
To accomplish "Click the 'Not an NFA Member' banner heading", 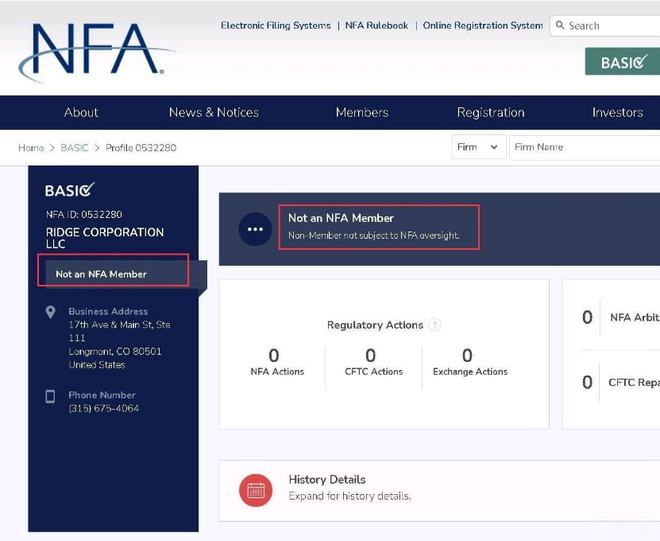I will point(341,218).
